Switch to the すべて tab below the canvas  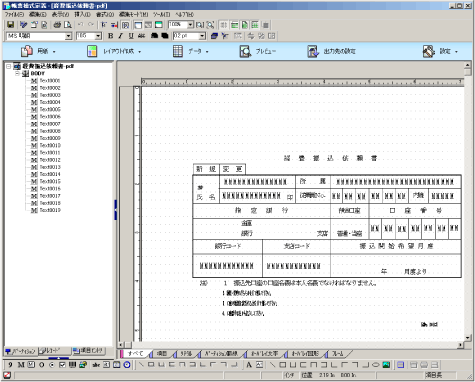(136, 353)
